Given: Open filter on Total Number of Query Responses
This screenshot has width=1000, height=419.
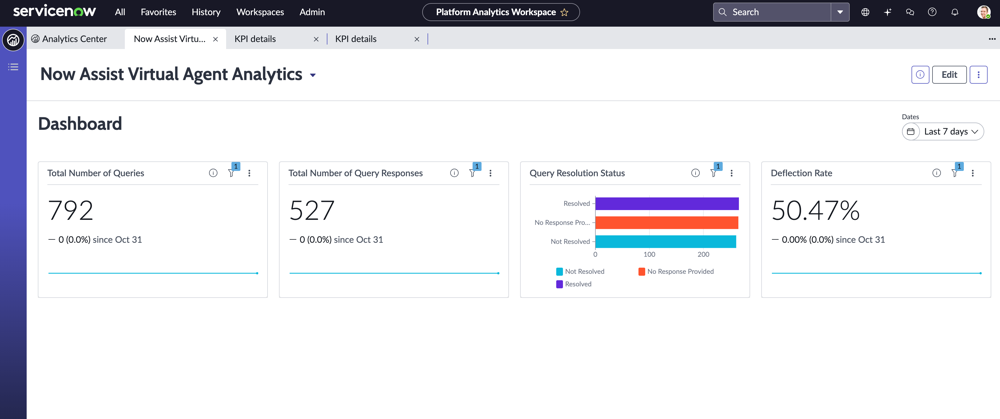Looking at the screenshot, I should coord(472,173).
